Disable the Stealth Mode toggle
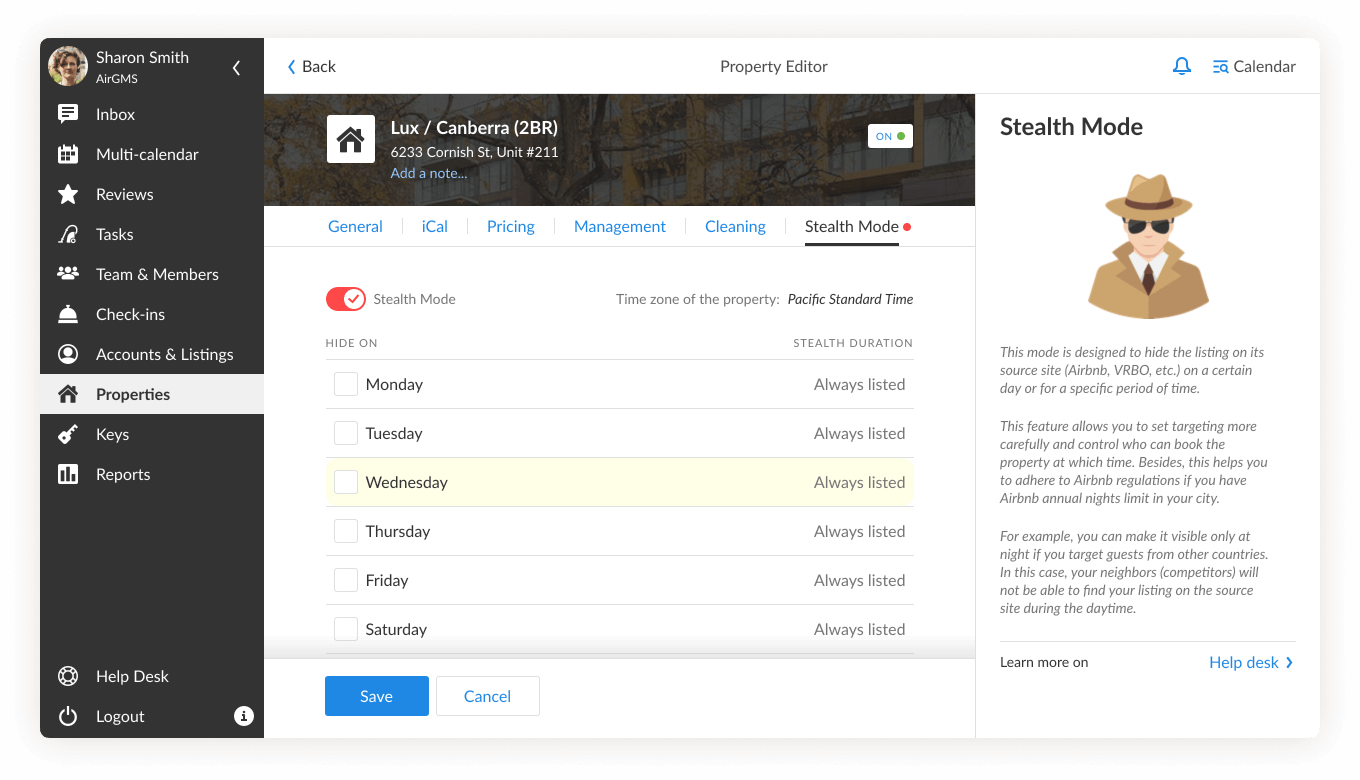The image size is (1360, 780). point(345,299)
